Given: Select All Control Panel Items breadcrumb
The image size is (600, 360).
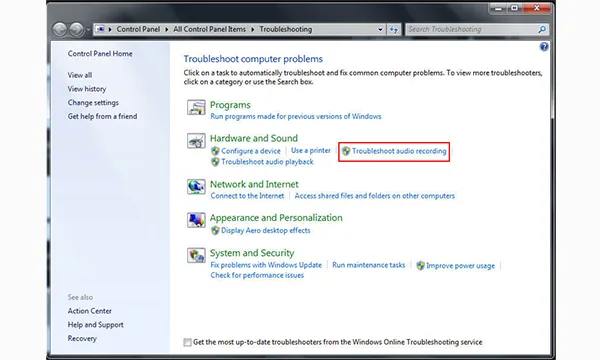Looking at the screenshot, I should [x=209, y=29].
